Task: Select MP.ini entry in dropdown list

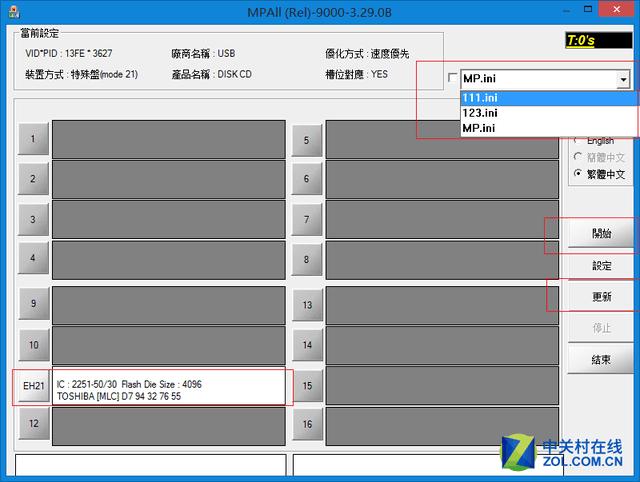Action: click(547, 128)
